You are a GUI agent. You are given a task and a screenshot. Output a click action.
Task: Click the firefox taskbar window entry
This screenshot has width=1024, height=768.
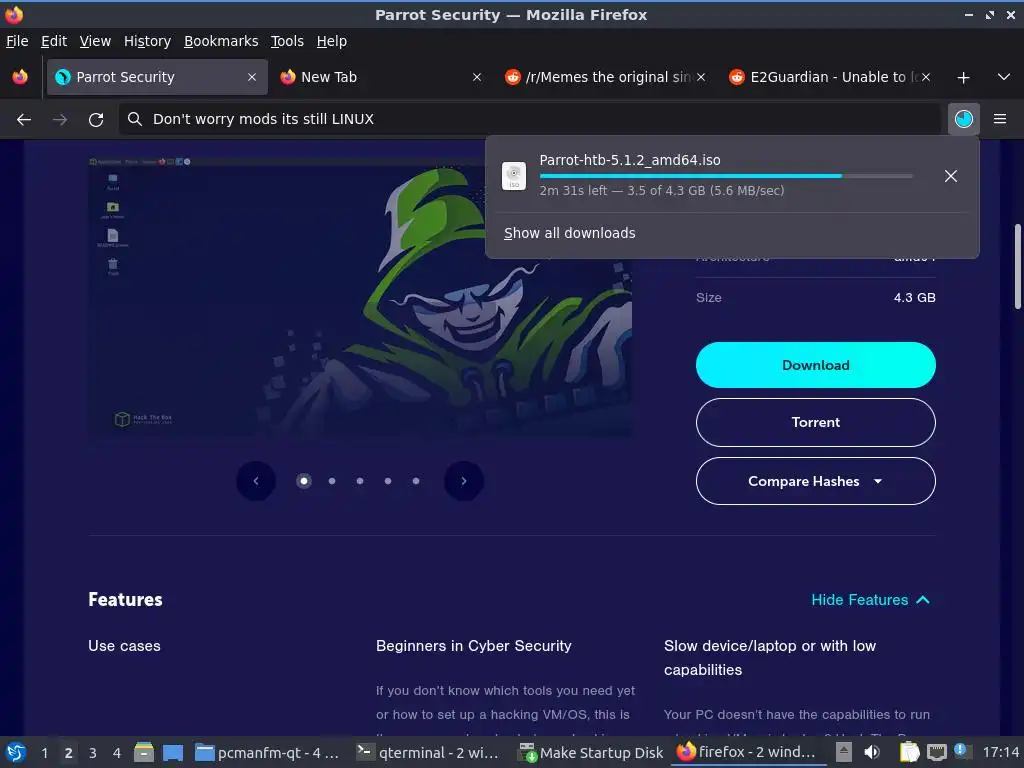748,753
